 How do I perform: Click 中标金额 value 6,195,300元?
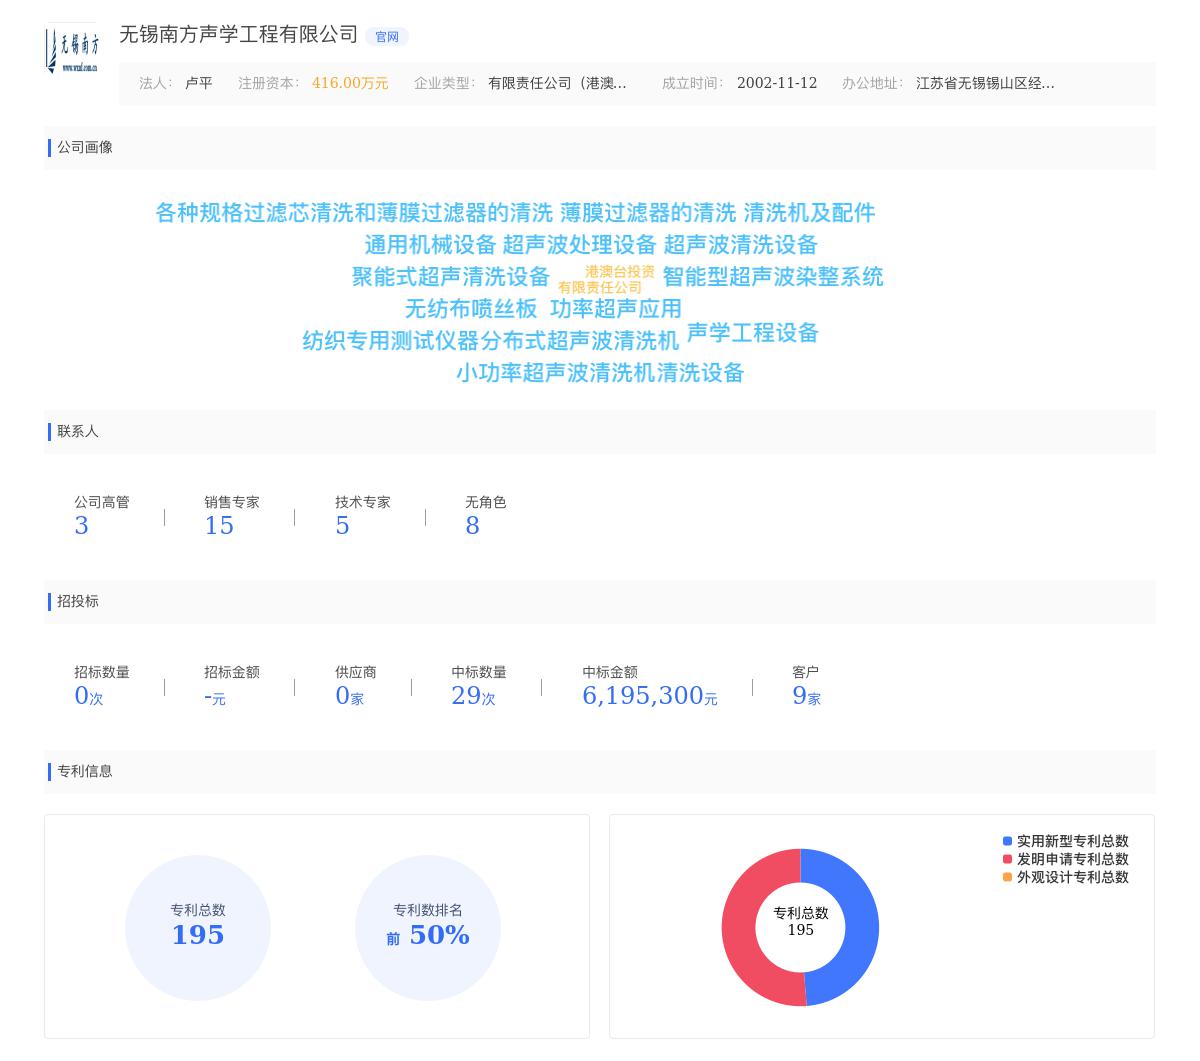click(x=650, y=696)
